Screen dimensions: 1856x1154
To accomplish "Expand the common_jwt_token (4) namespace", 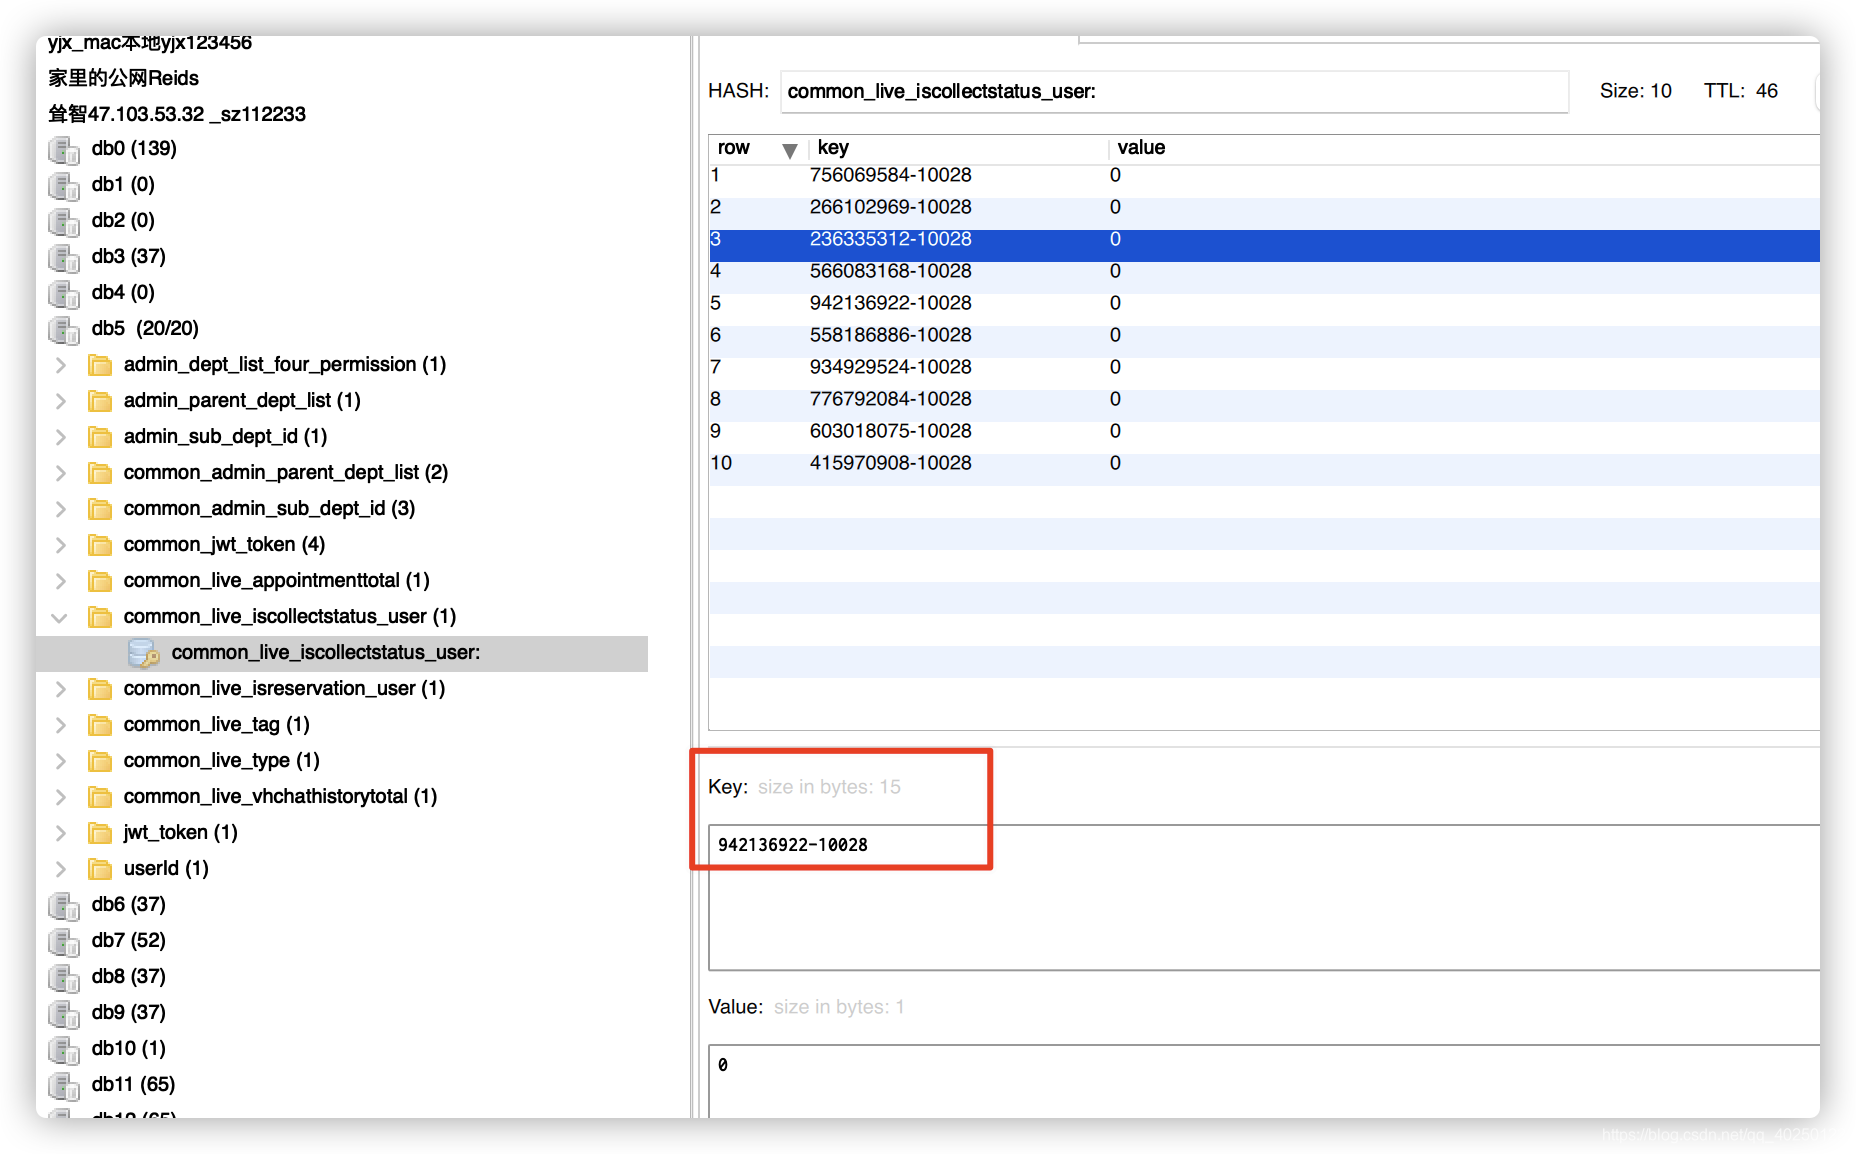I will [61, 545].
